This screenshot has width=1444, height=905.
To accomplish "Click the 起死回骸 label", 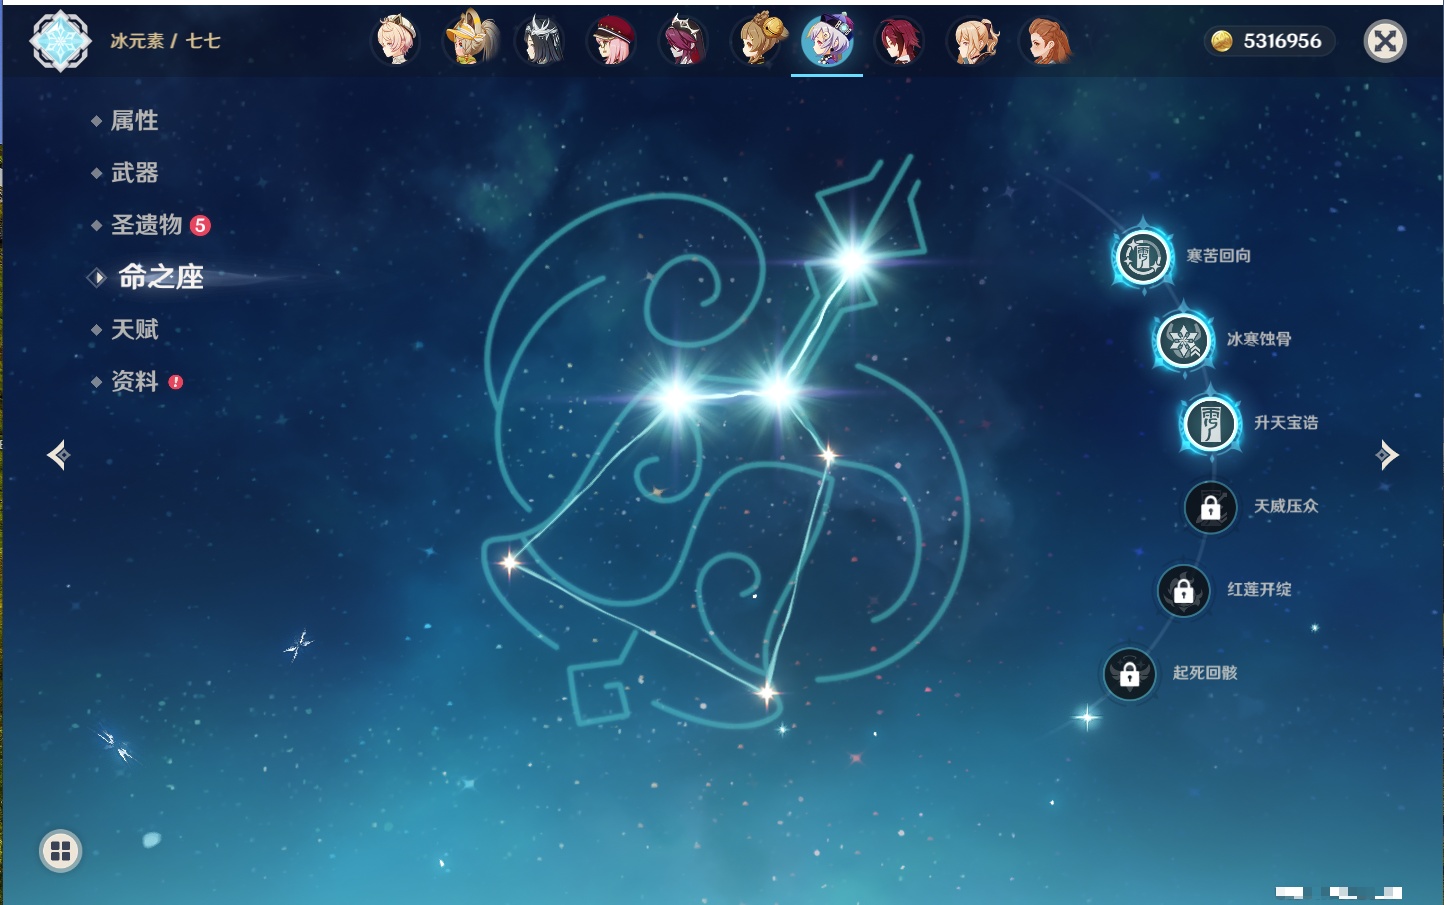I will point(1205,673).
